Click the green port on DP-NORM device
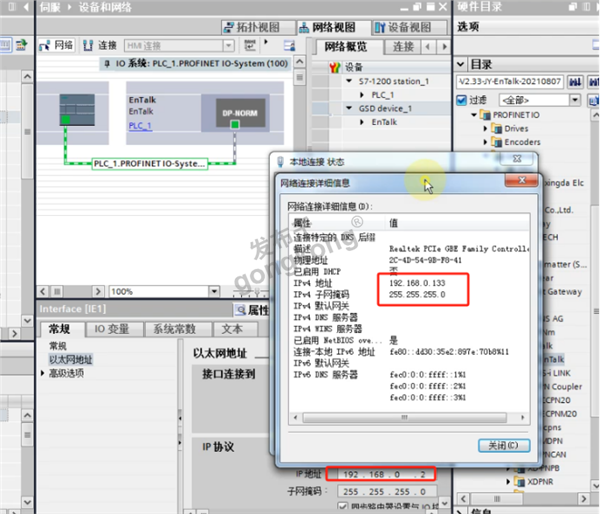The image size is (600, 514). pos(235,124)
